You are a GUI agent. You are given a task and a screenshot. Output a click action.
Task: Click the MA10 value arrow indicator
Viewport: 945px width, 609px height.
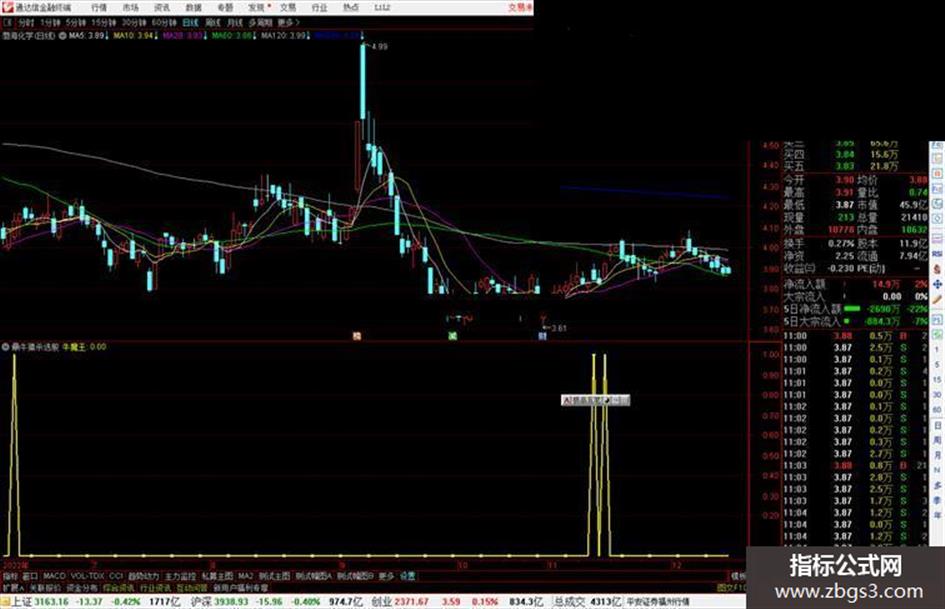point(155,36)
